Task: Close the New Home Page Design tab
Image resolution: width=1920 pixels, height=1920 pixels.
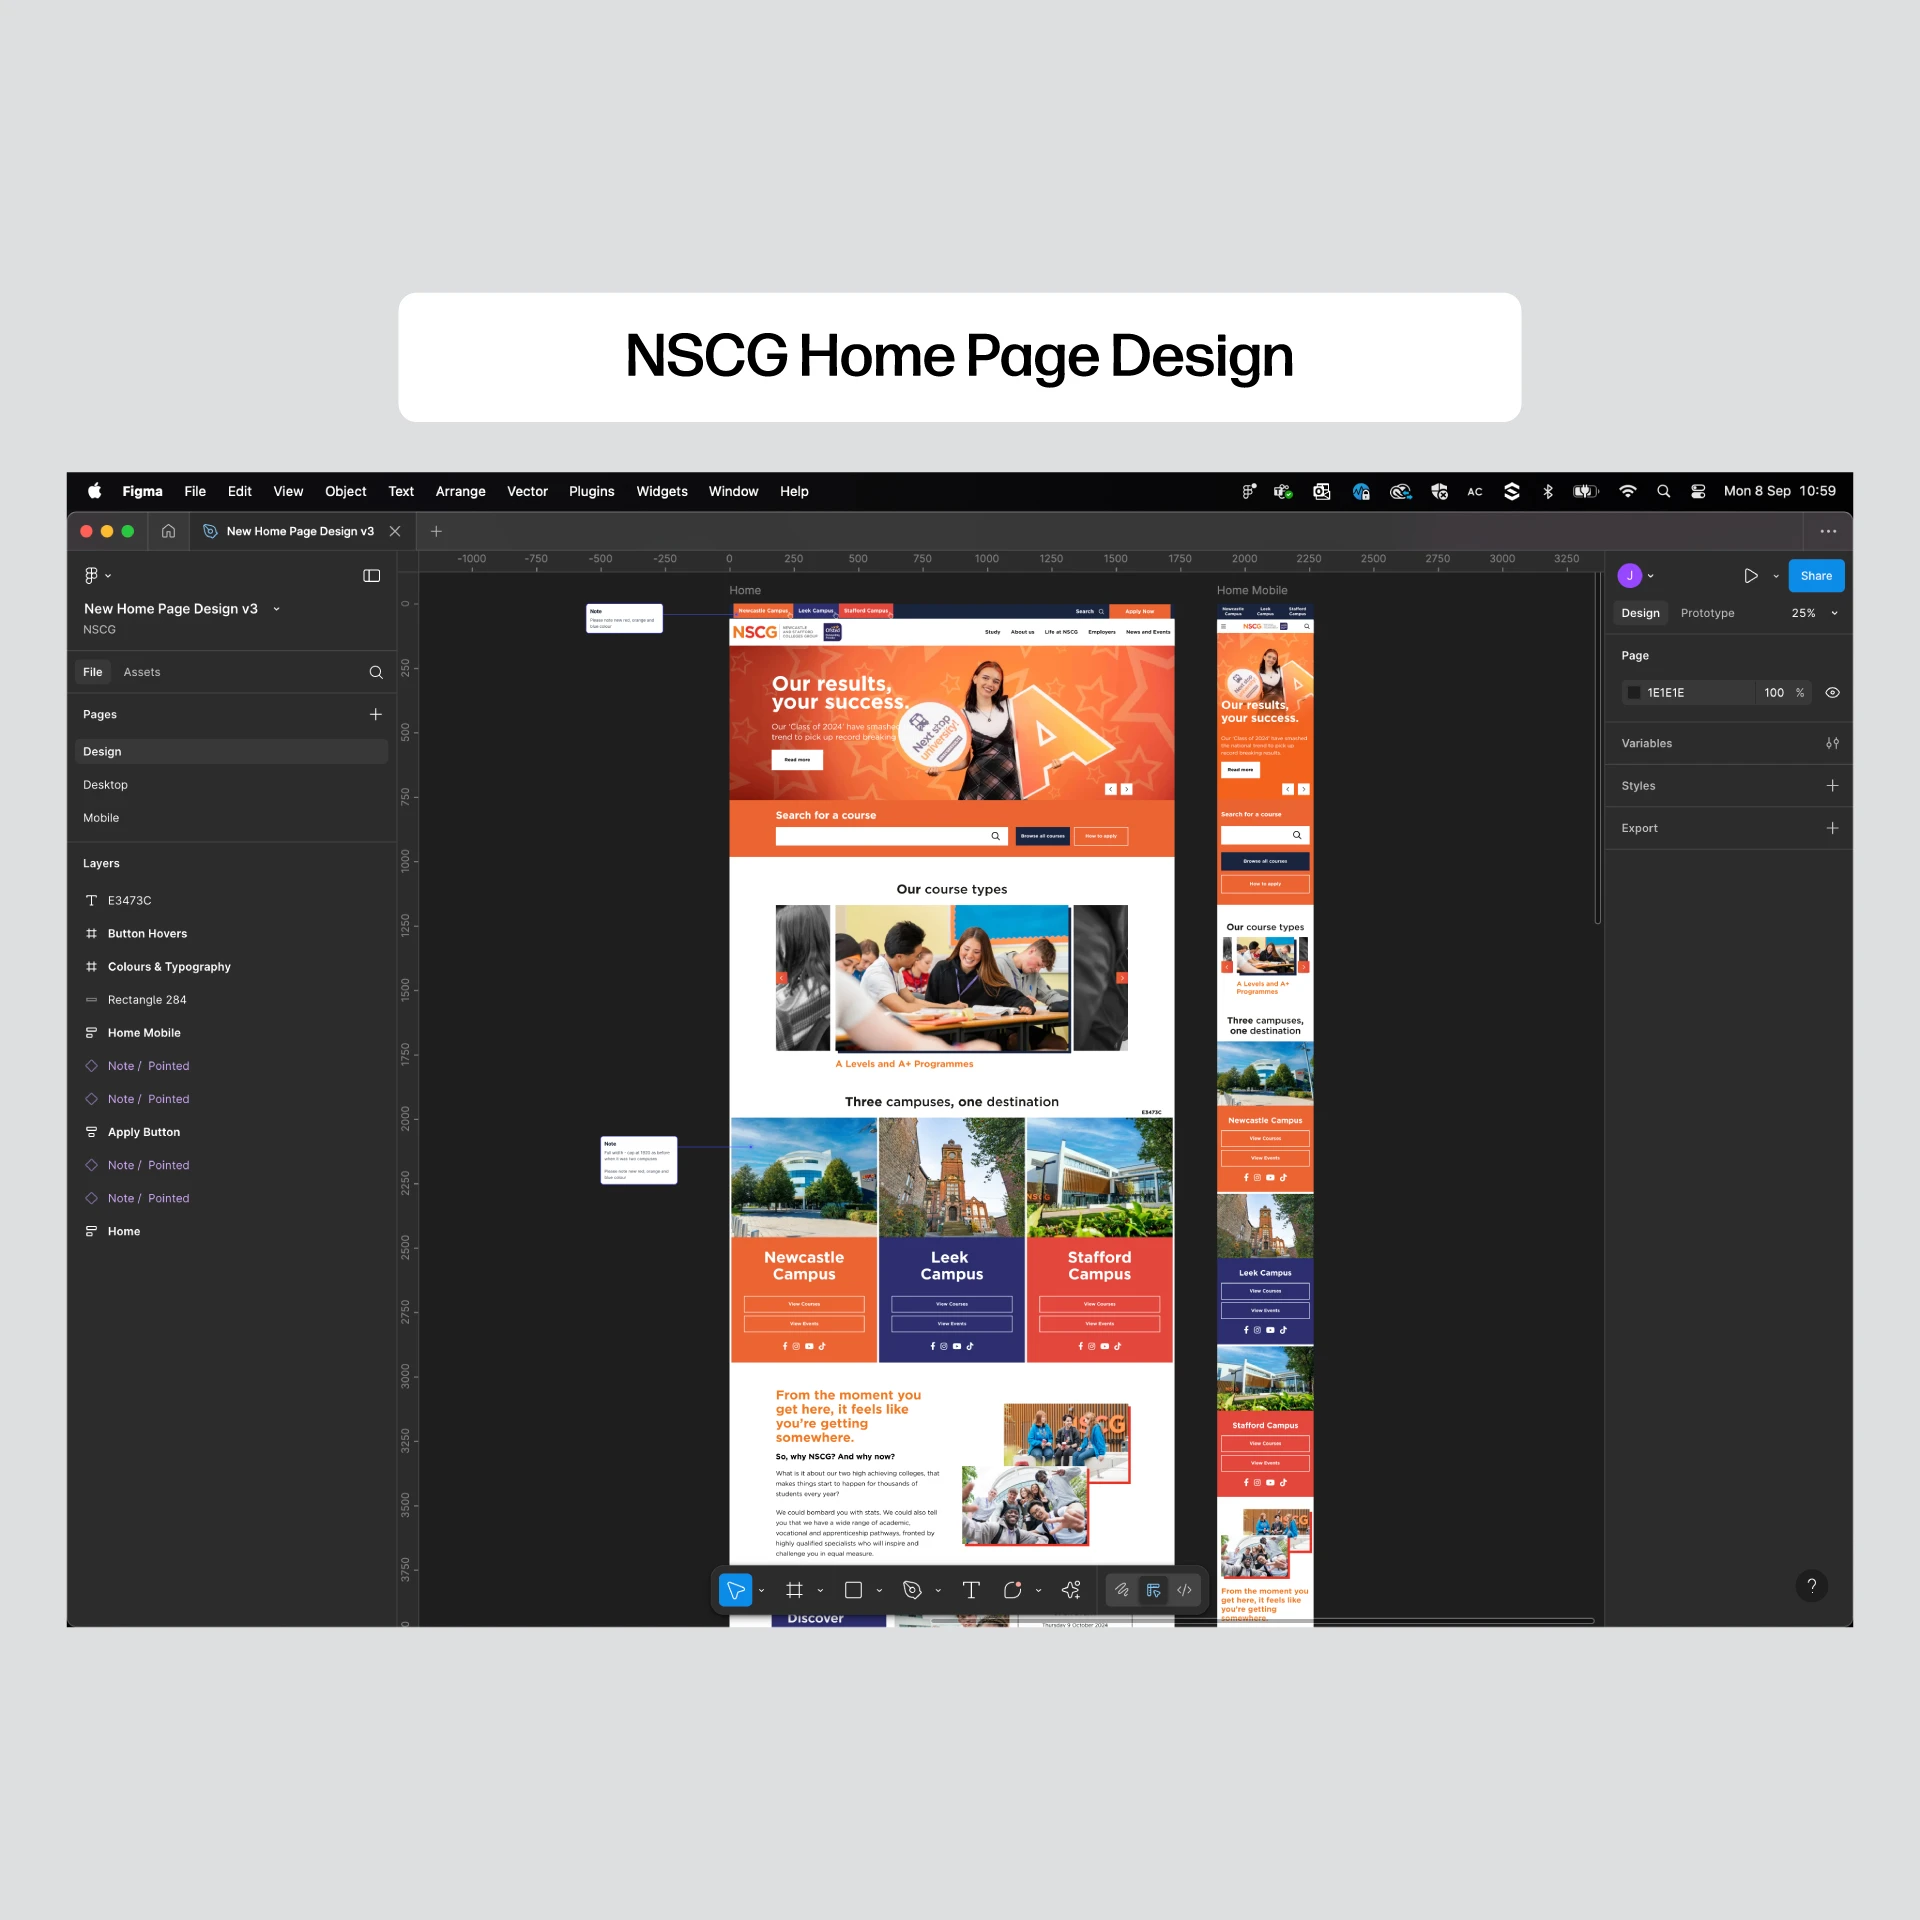Action: [x=395, y=531]
